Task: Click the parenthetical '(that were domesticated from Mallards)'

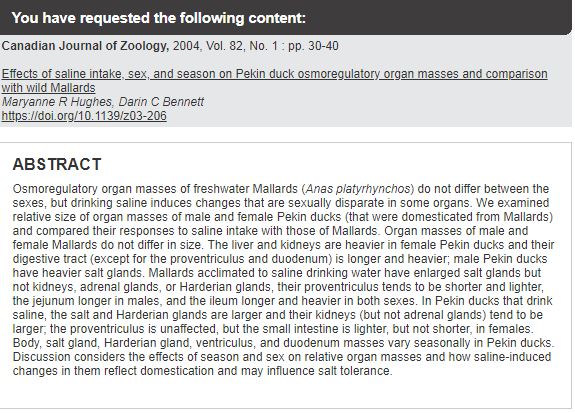Action: pos(449,217)
